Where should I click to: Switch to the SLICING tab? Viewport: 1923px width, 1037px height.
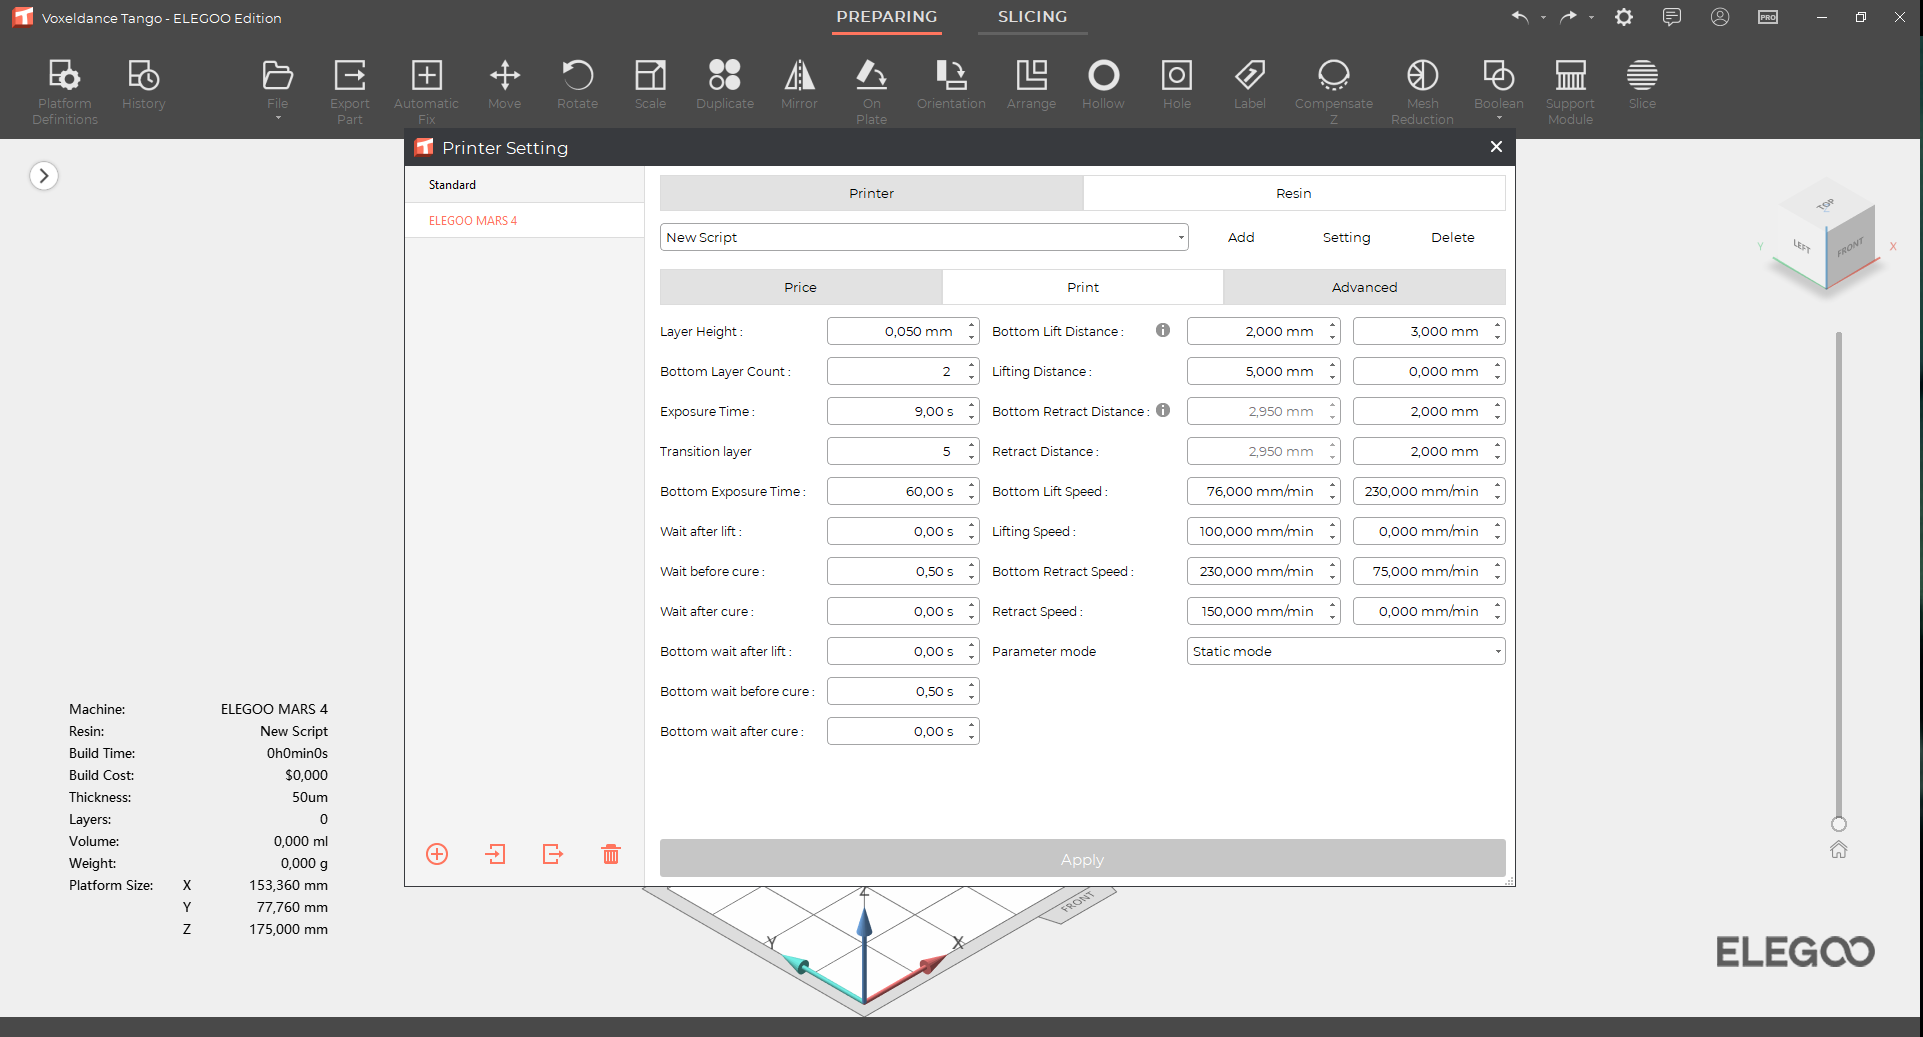1033,17
